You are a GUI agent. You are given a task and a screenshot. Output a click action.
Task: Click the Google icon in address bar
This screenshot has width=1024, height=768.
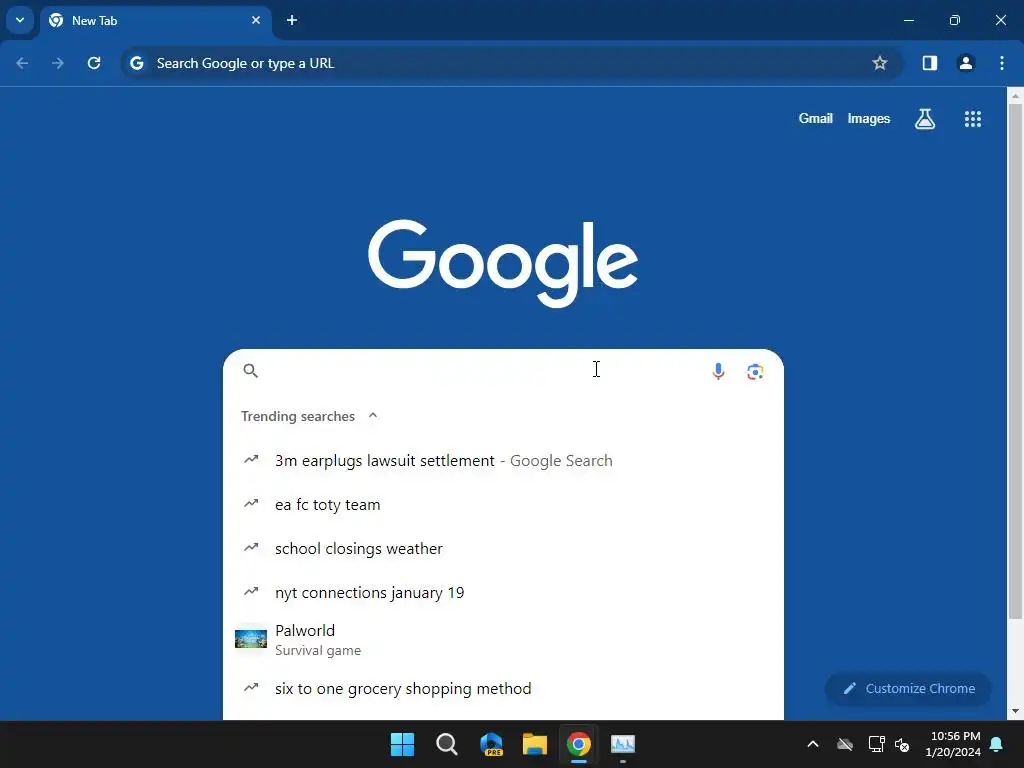136,63
